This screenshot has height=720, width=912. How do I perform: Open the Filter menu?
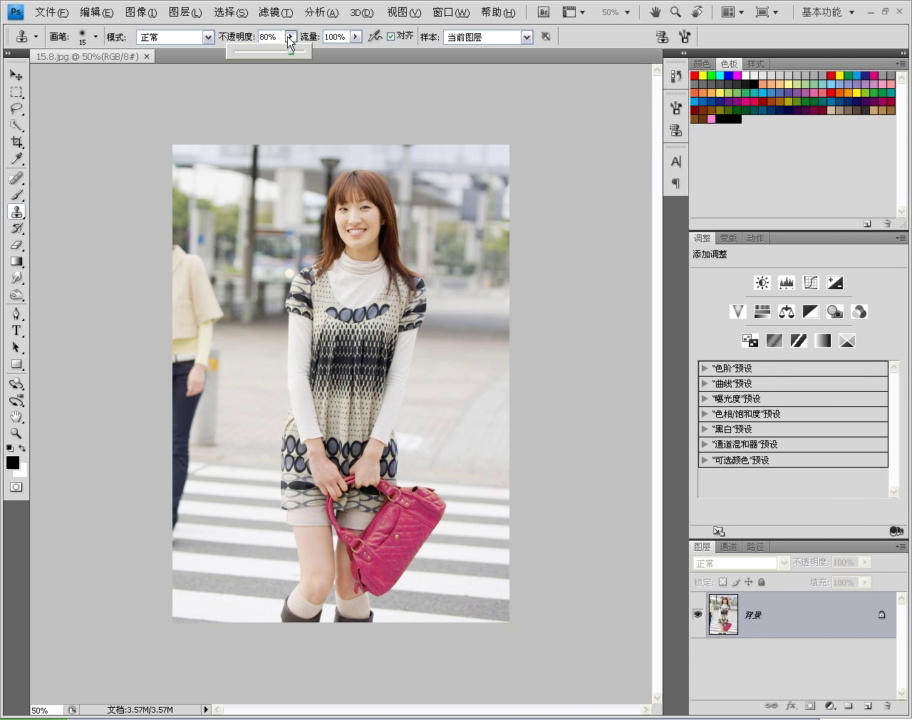(x=276, y=12)
